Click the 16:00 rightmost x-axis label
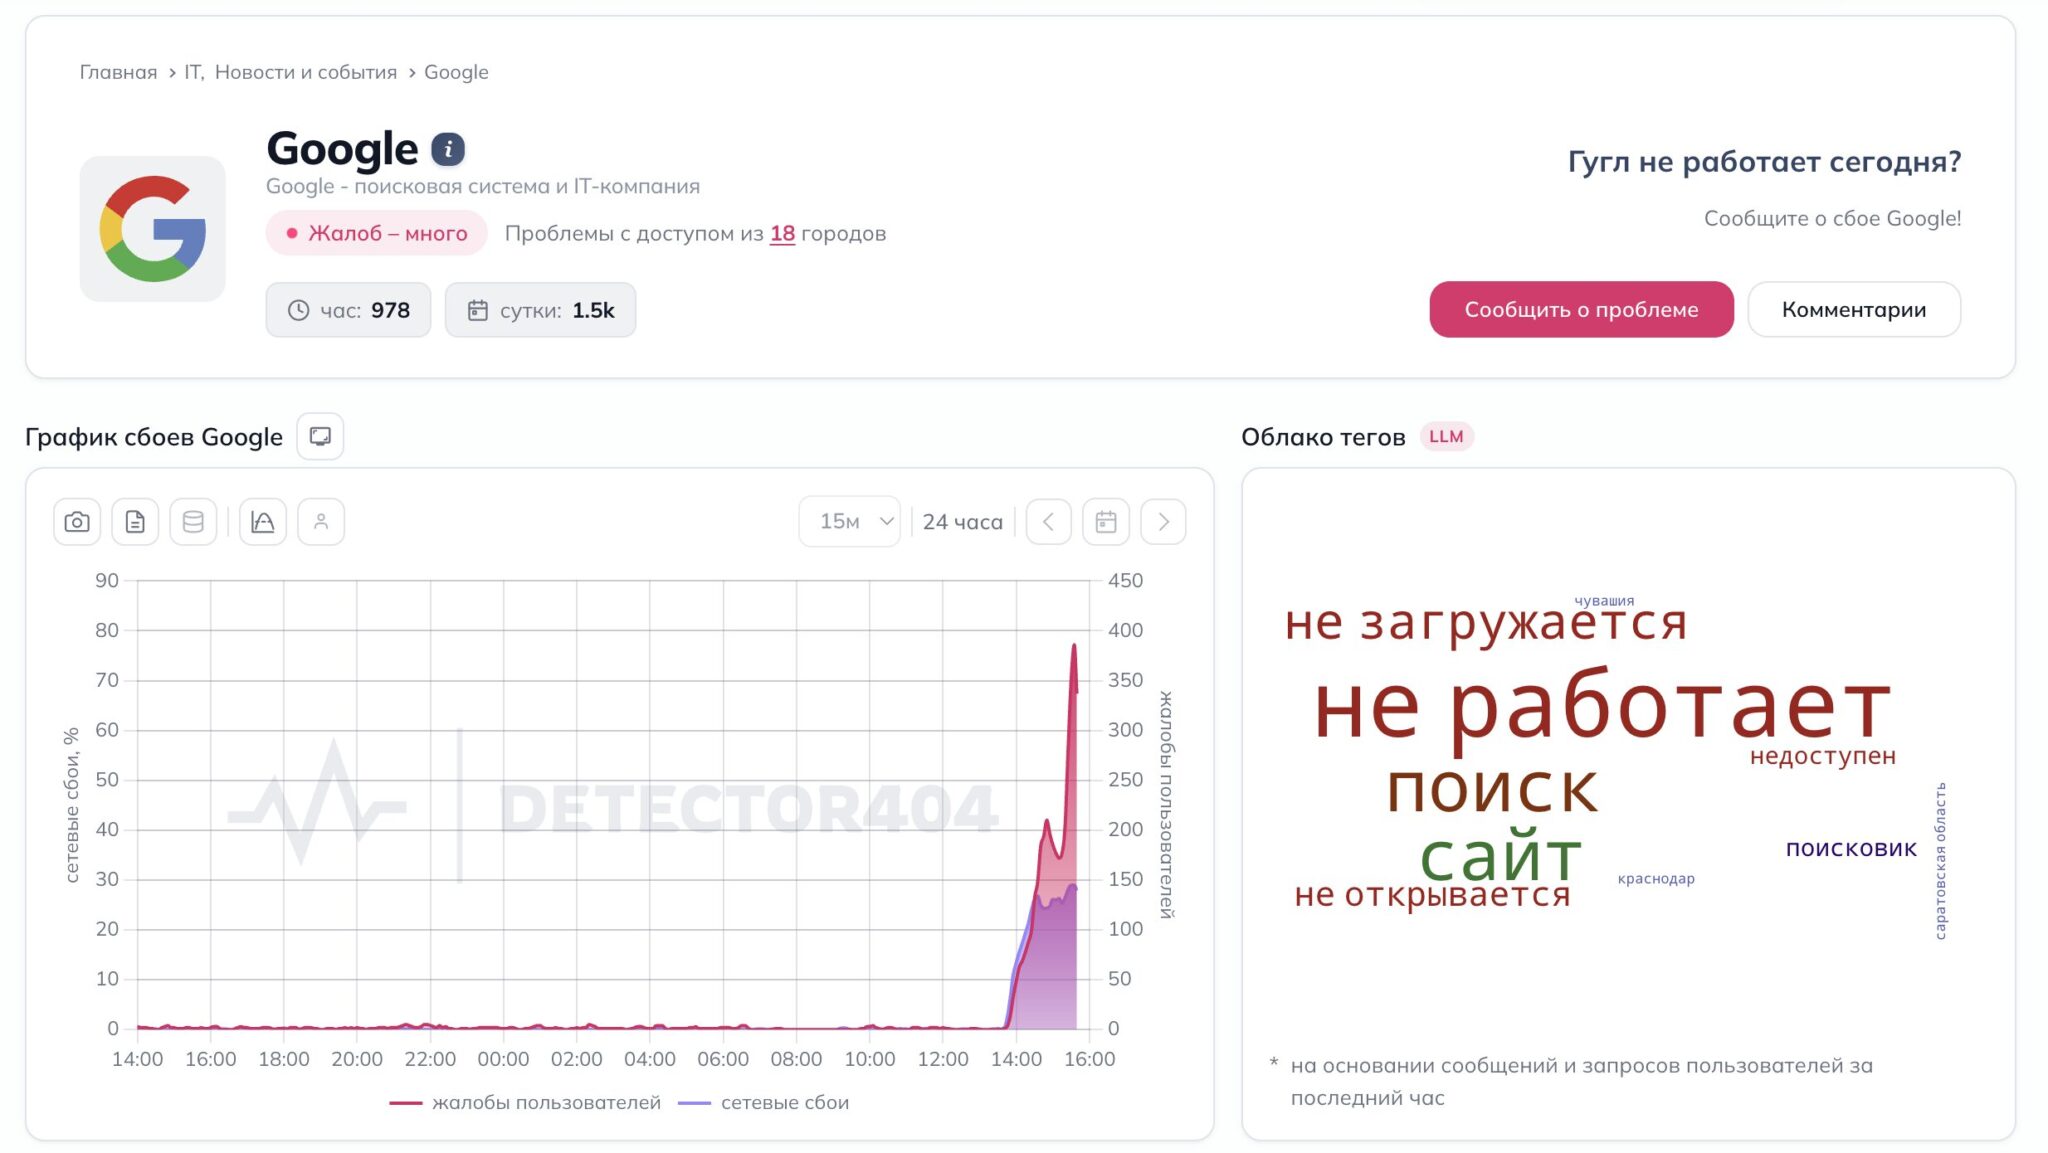This screenshot has height=1153, width=2048. (1089, 1060)
